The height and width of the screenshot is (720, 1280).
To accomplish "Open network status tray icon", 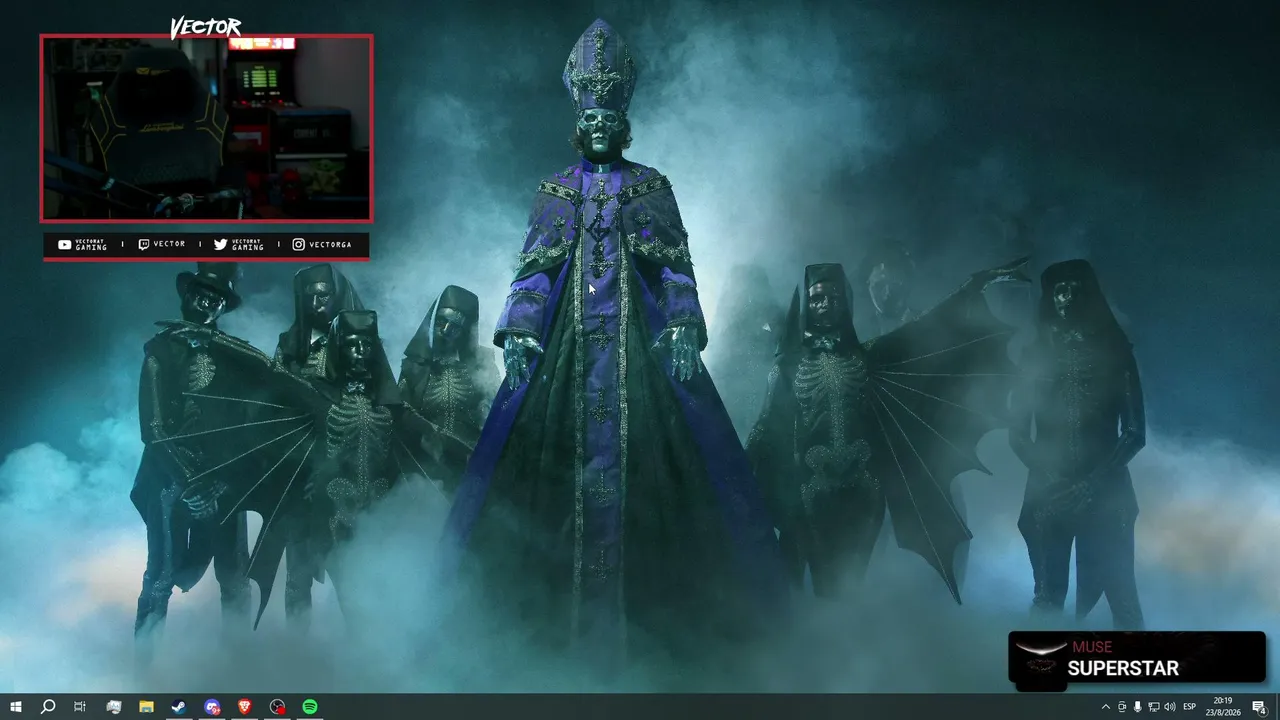I will pos(1154,707).
